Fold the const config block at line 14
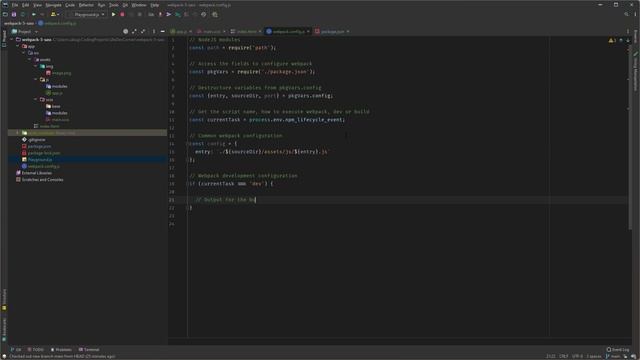 click(x=188, y=144)
